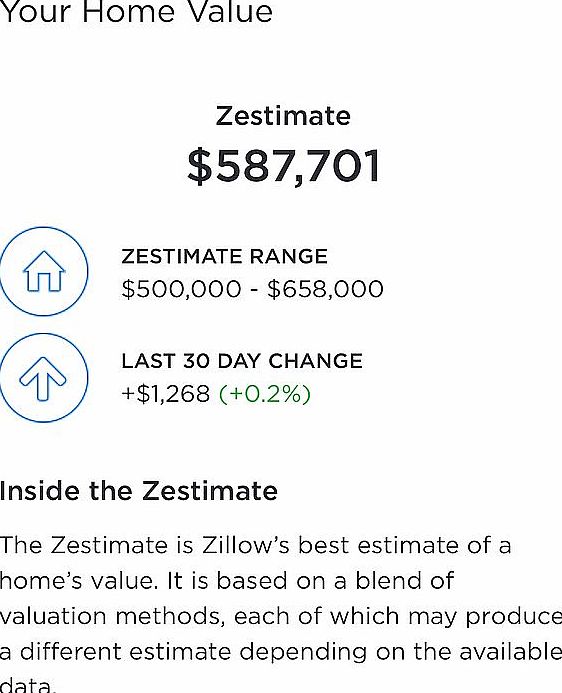The width and height of the screenshot is (562, 693).
Task: Click the word CHANGE in the label
Action: 315,361
